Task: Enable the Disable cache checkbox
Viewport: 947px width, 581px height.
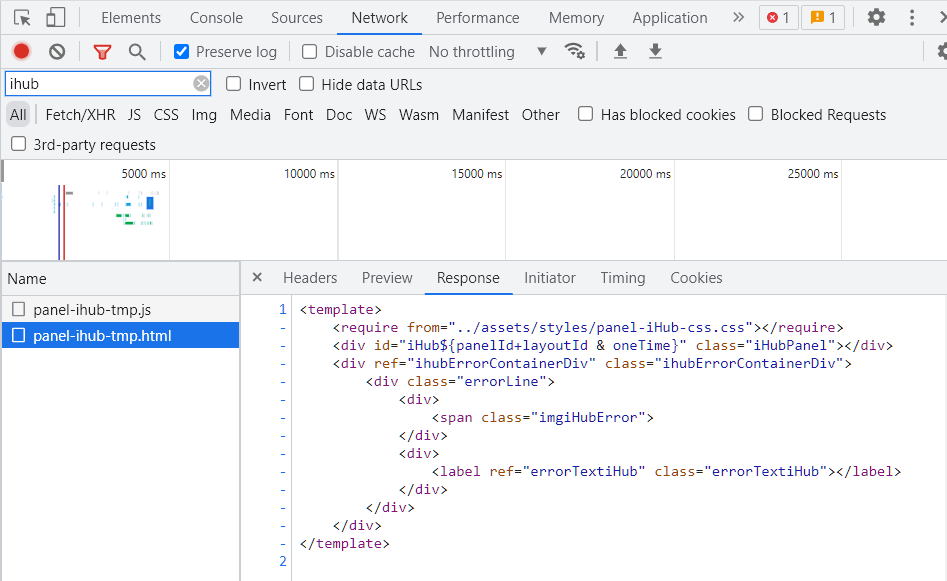Action: pyautogui.click(x=310, y=52)
